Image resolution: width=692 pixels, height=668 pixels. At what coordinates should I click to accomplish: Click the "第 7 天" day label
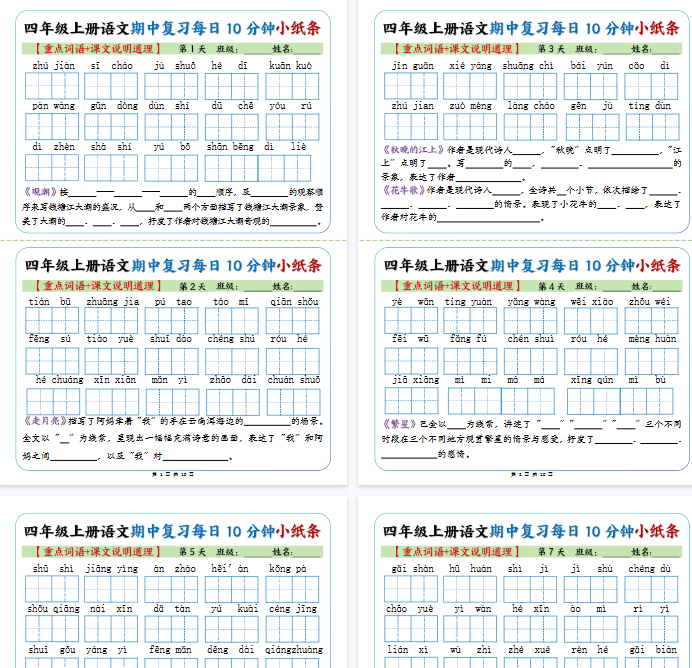coord(551,552)
